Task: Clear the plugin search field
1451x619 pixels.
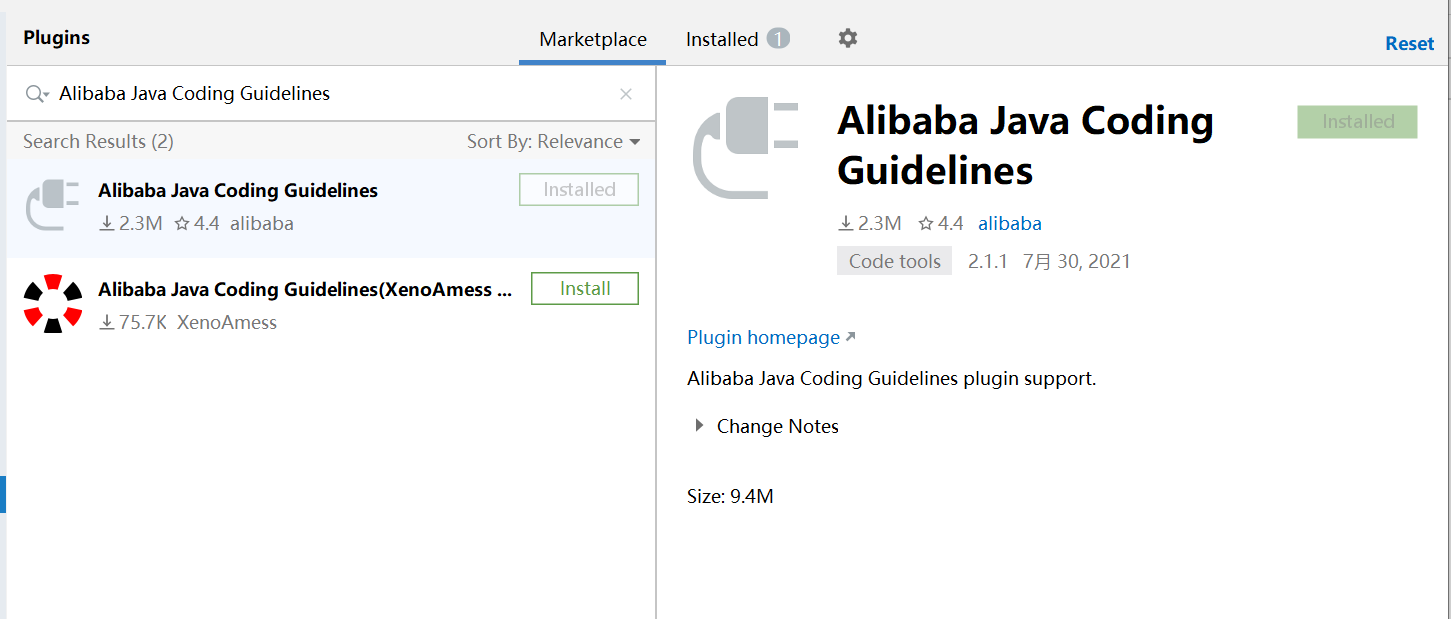Action: point(626,94)
